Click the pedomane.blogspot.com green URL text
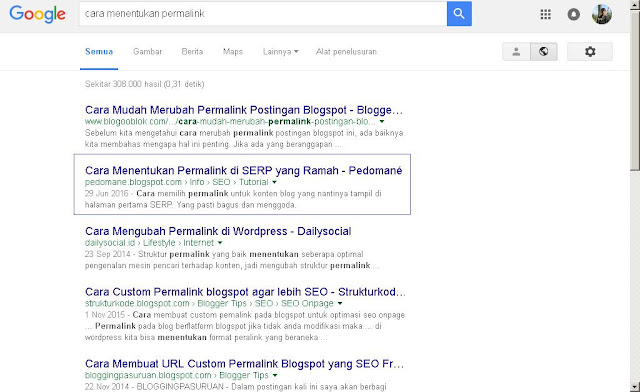This screenshot has height=392, width=640. pyautogui.click(x=133, y=182)
